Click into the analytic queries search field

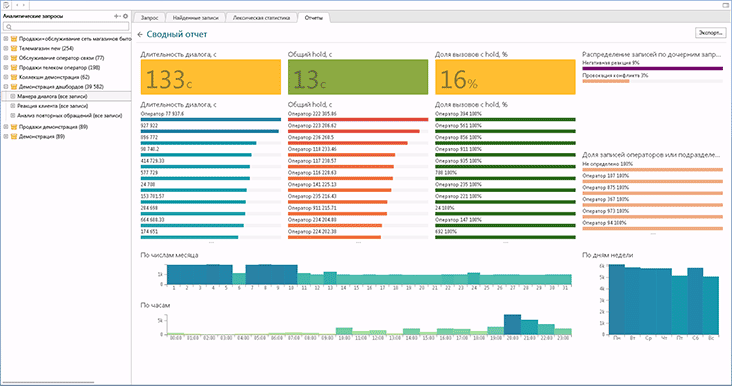pos(66,27)
